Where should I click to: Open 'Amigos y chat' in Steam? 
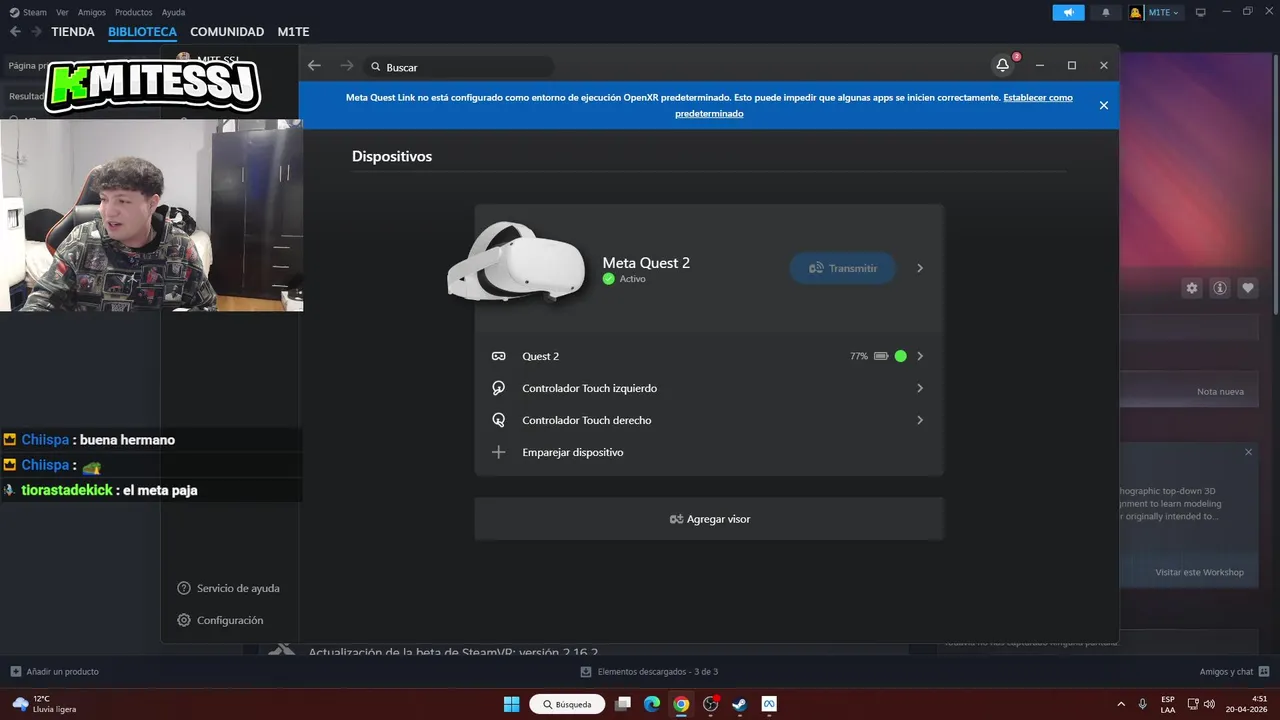1234,671
